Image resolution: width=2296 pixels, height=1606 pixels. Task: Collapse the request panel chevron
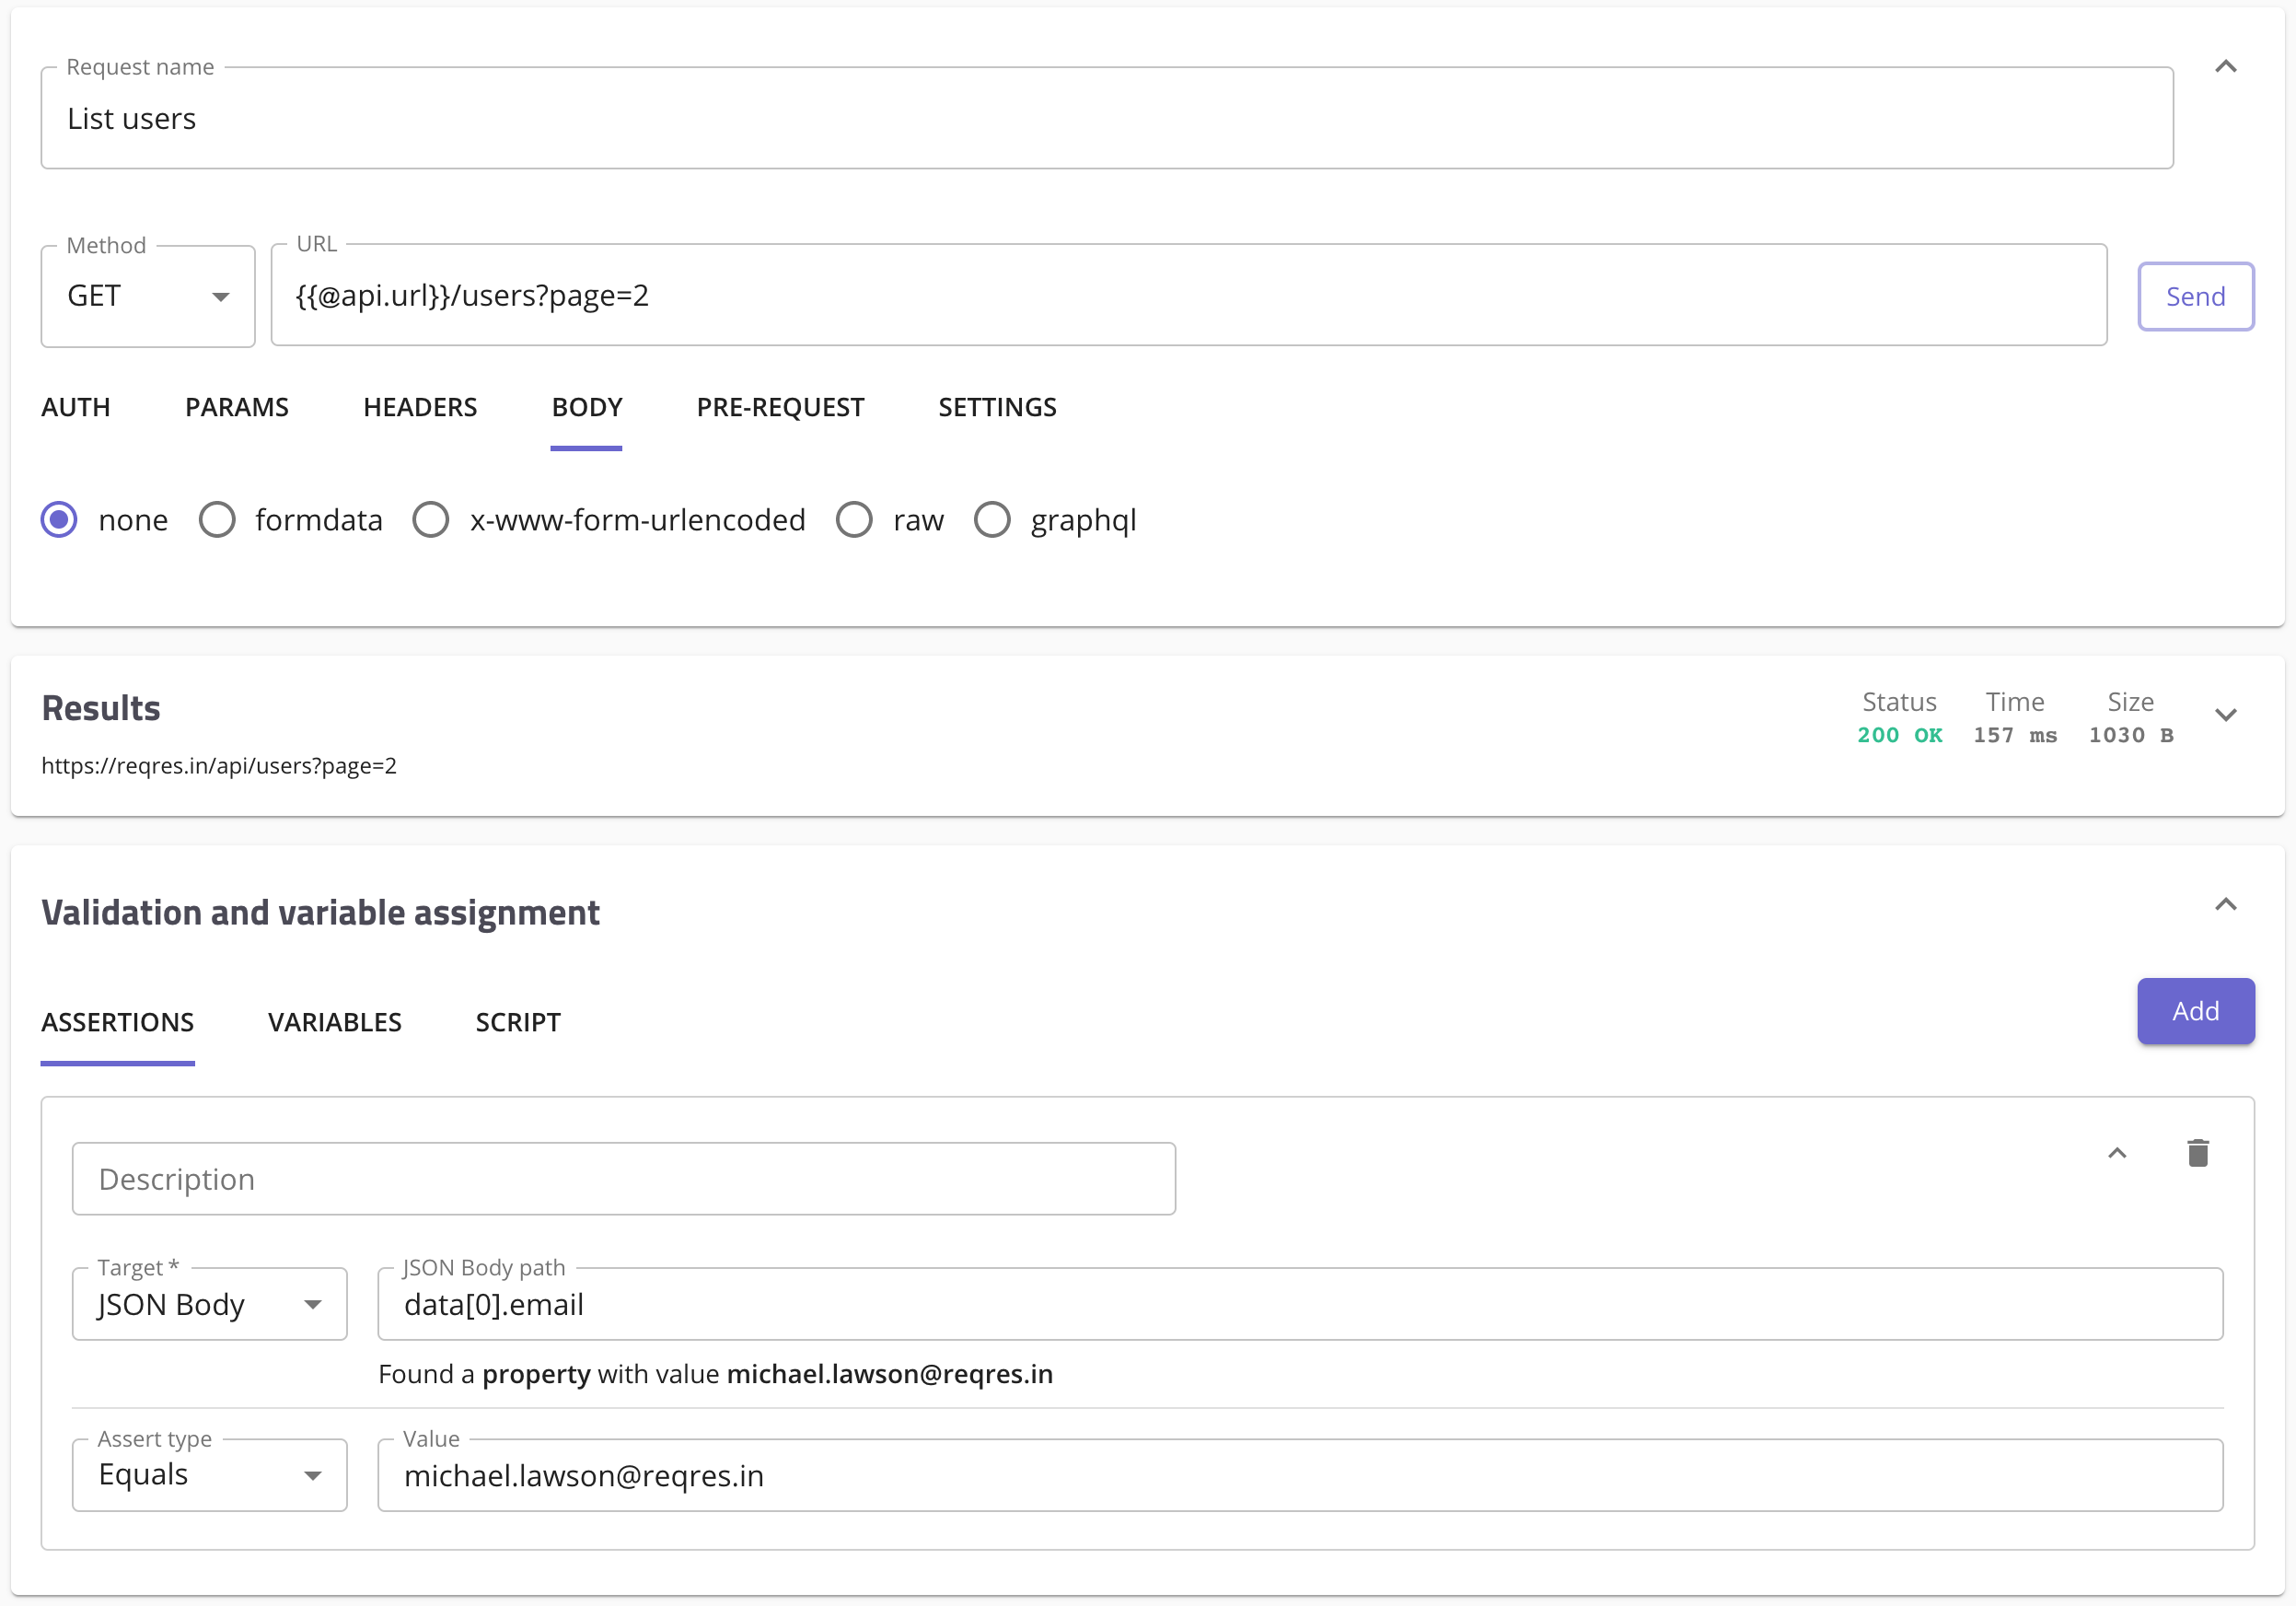[x=2225, y=67]
